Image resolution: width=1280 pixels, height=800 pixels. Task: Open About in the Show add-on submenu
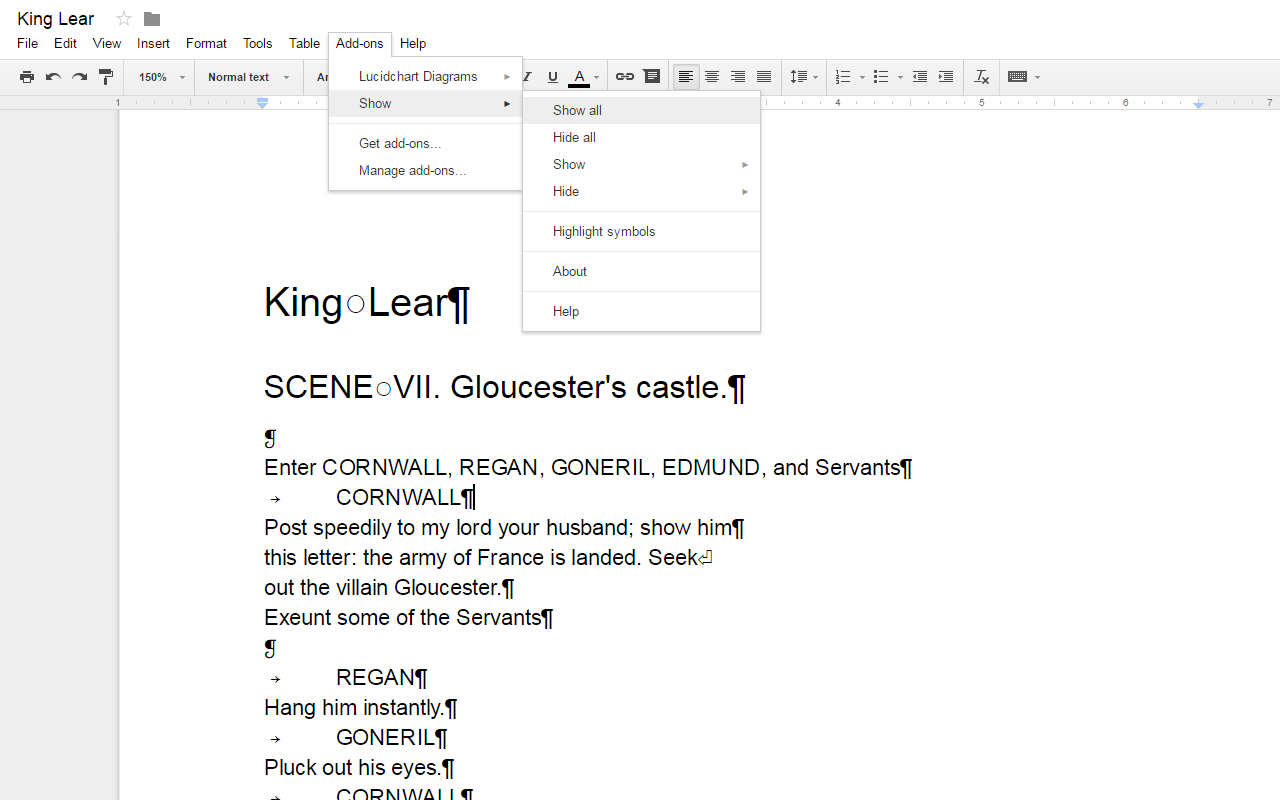pos(641,271)
